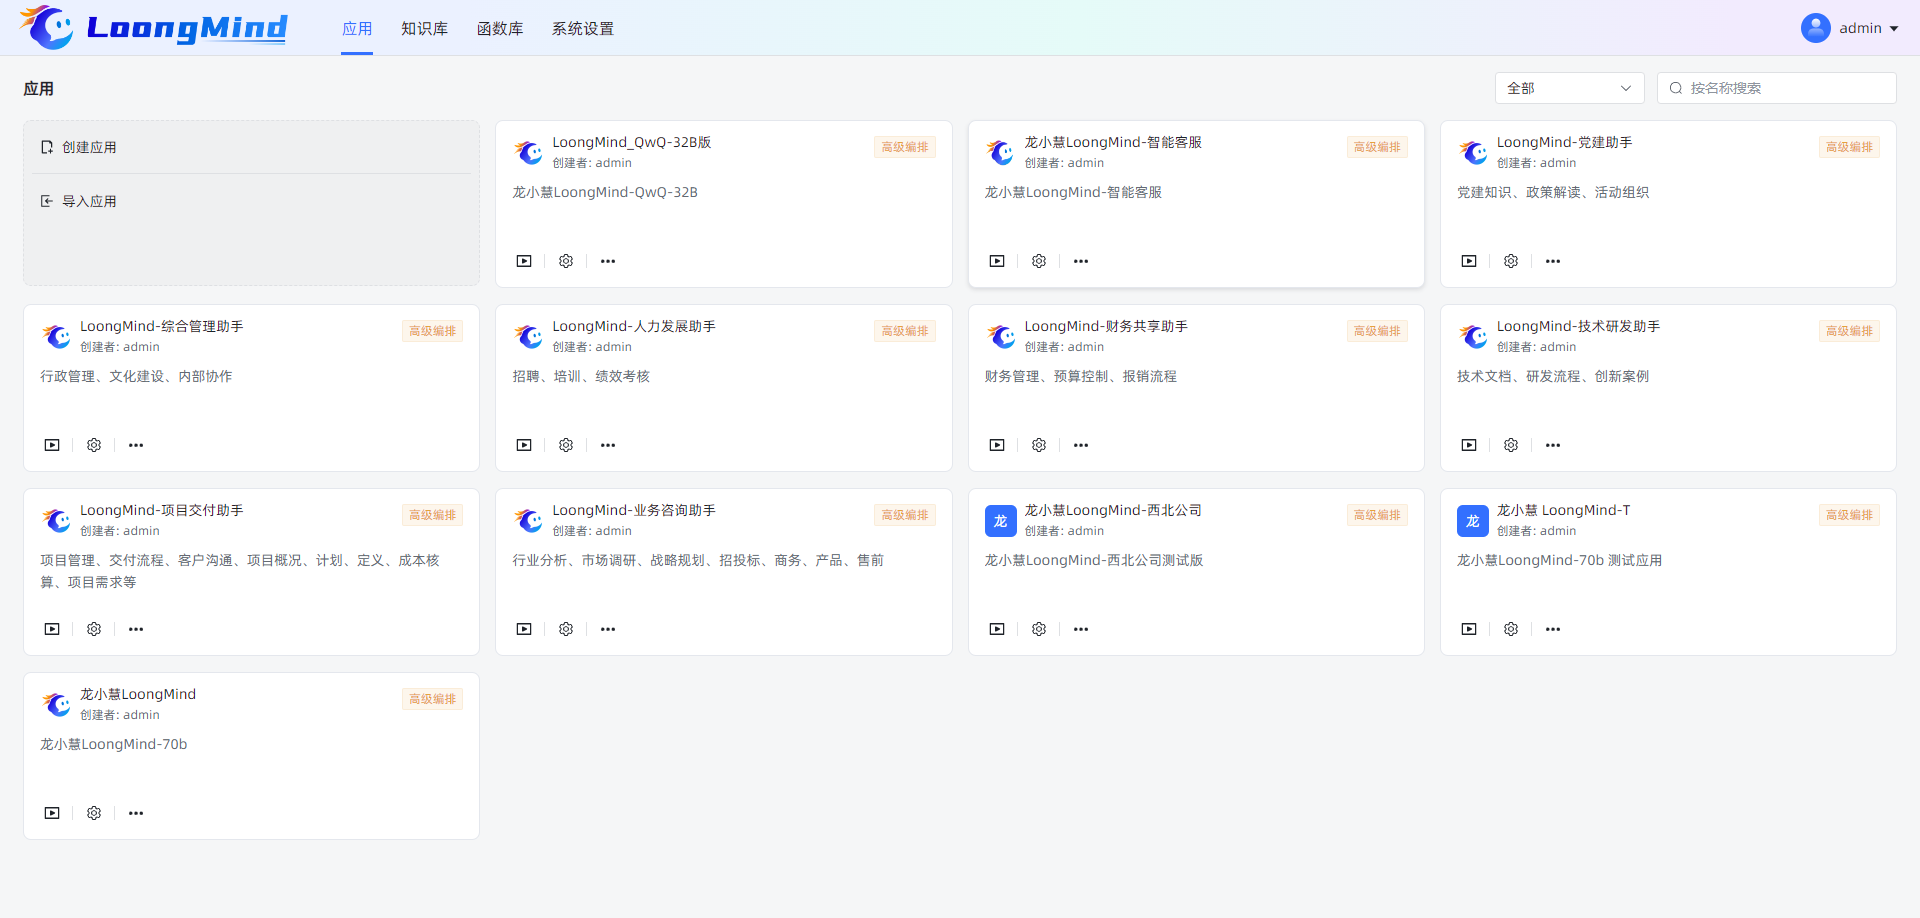
Task: Open more options for LoongMind-党建助手
Action: (1553, 261)
